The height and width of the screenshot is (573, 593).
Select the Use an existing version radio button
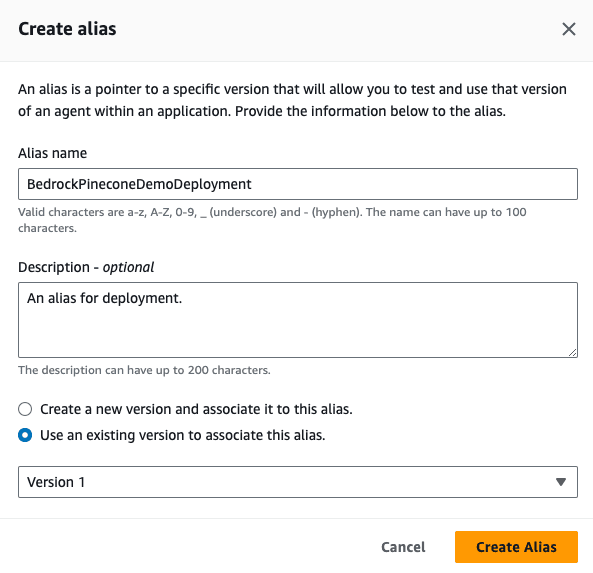coord(25,435)
